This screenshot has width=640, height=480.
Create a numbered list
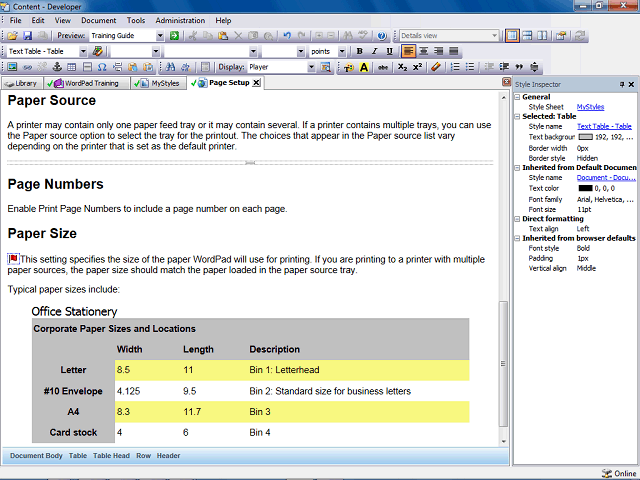point(455,67)
